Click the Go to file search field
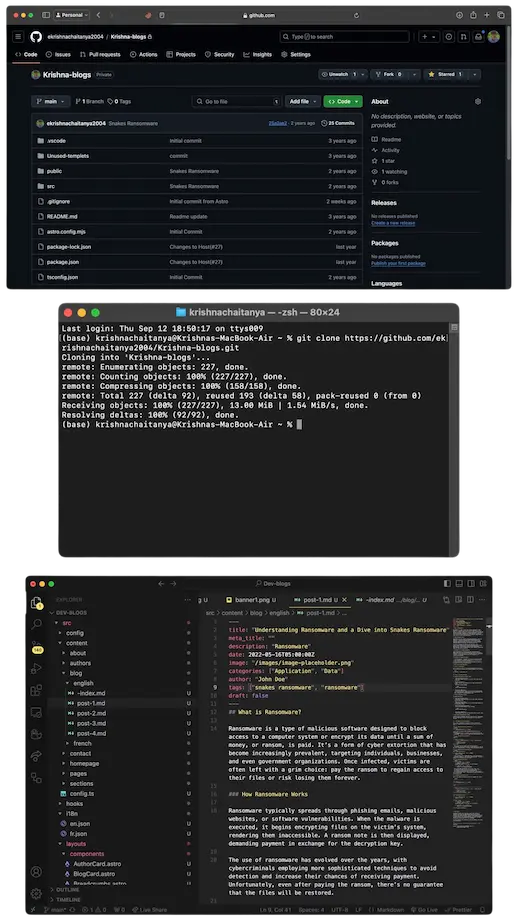520x922 pixels. pyautogui.click(x=236, y=101)
